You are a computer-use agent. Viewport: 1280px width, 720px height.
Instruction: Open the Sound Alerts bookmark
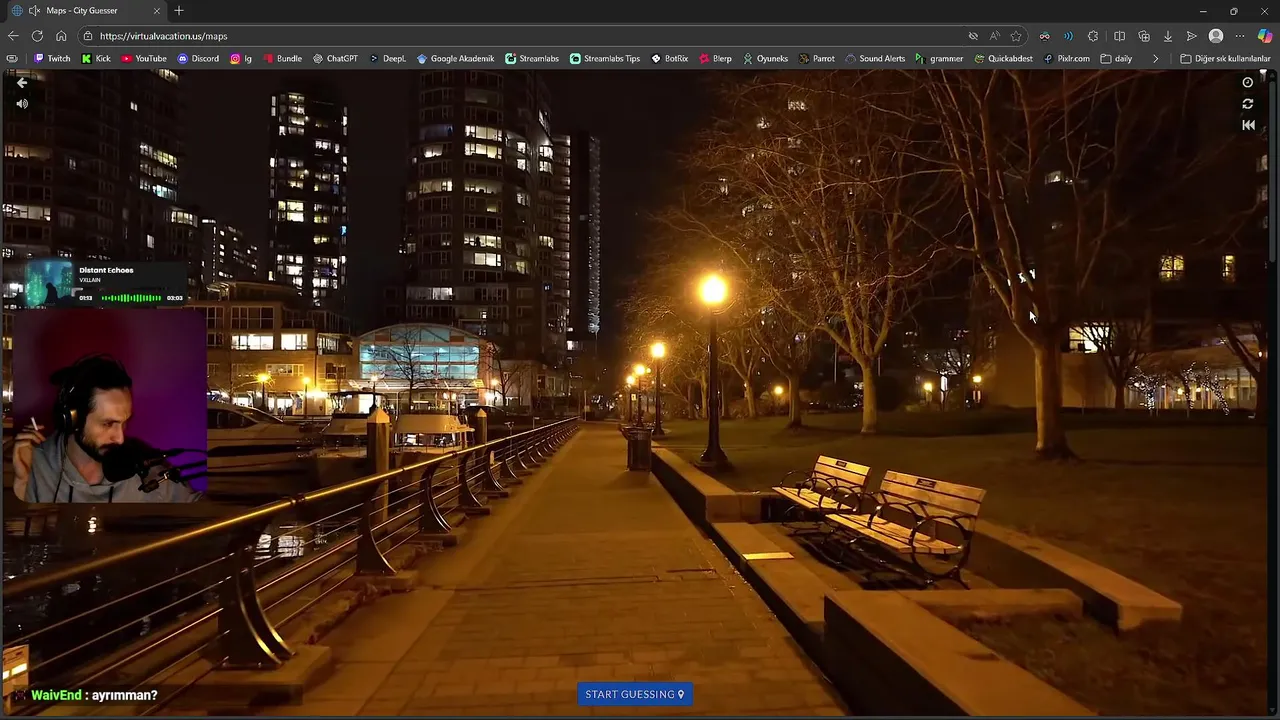click(x=875, y=59)
